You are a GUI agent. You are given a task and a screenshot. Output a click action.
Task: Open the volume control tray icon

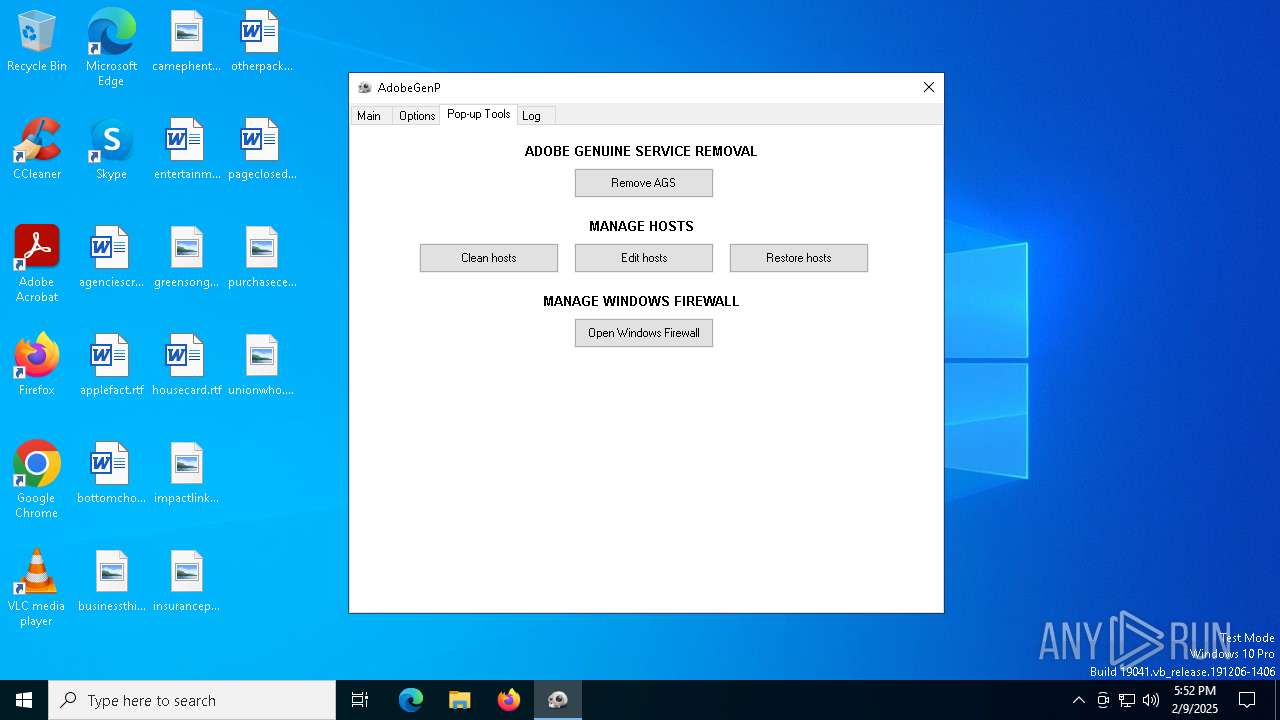point(1151,700)
